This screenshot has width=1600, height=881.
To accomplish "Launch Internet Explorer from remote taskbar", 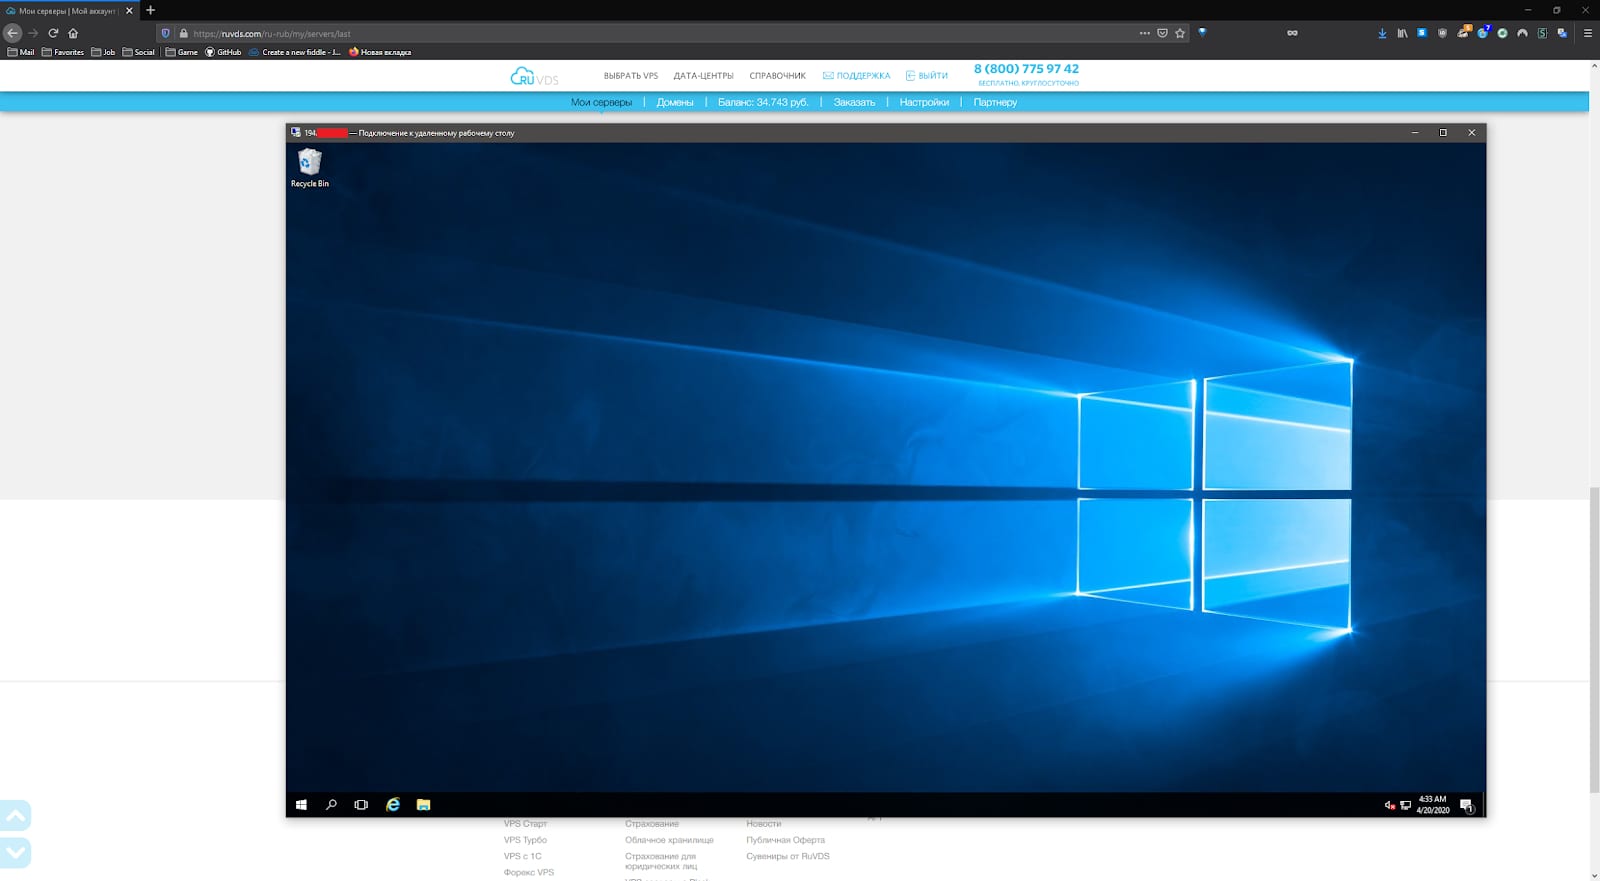I will point(393,805).
